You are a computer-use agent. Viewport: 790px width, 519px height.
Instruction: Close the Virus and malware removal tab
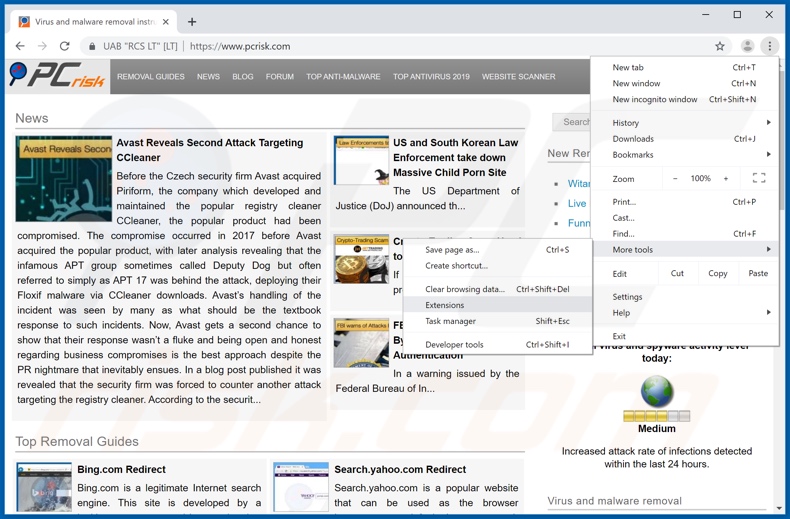166,22
